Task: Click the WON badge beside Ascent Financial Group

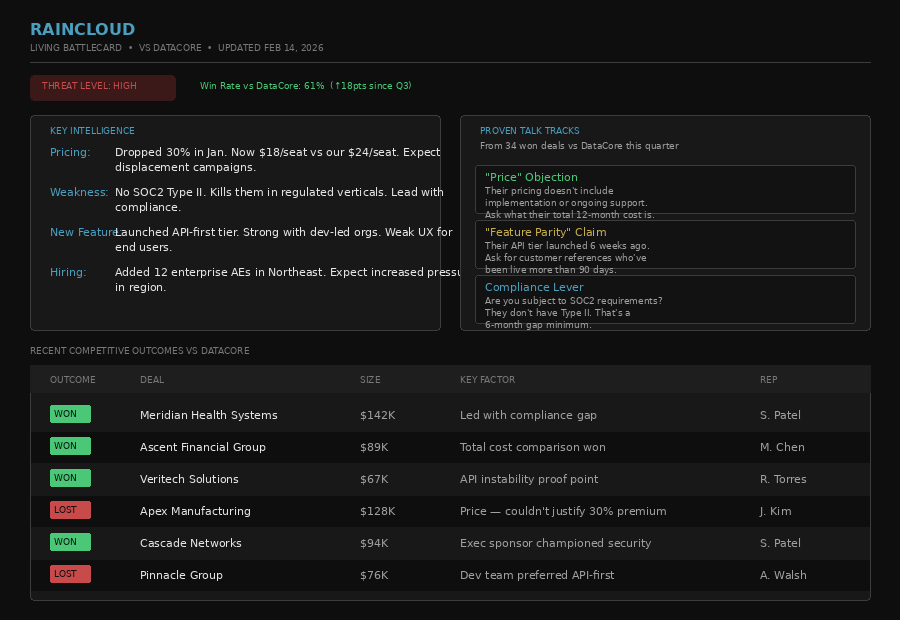Action: coord(69,446)
